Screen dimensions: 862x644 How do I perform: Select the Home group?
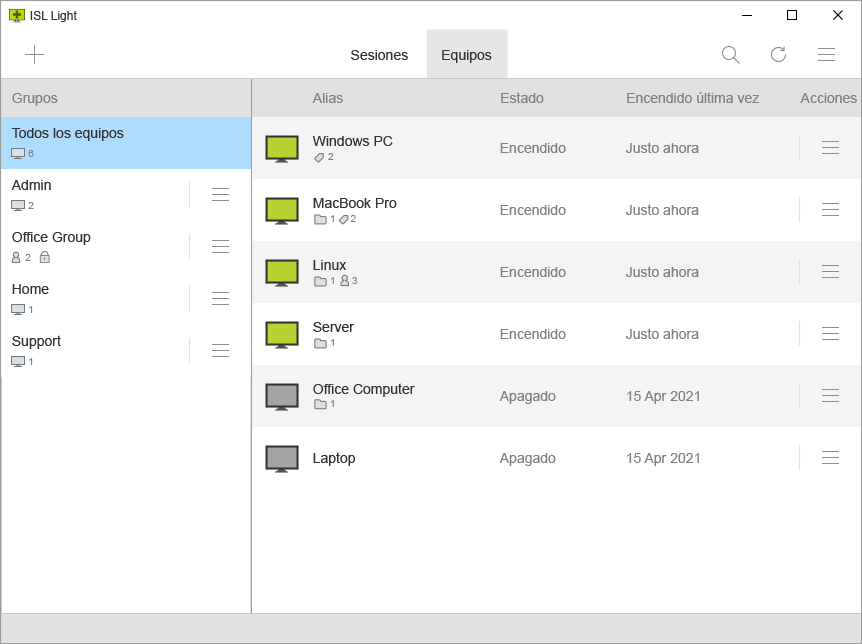pos(90,298)
